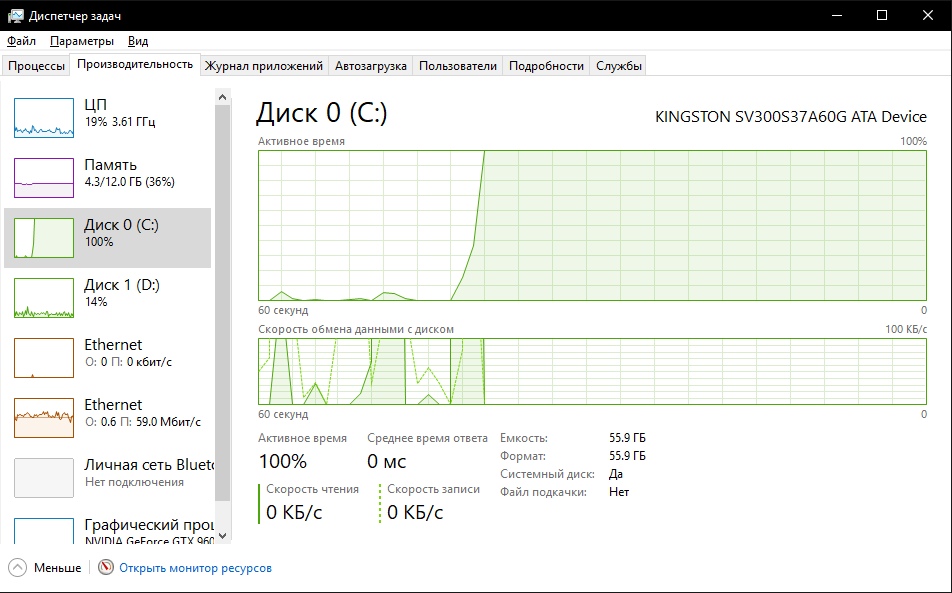
Task: Open the Параметры menu
Action: pyautogui.click(x=82, y=41)
